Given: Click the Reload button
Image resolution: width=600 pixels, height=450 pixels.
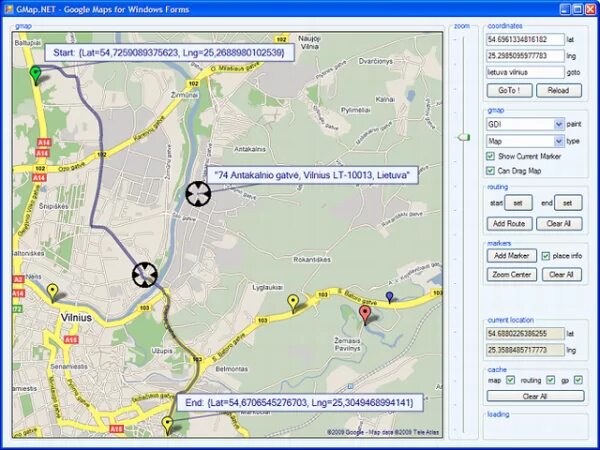Looking at the screenshot, I should coord(559,91).
